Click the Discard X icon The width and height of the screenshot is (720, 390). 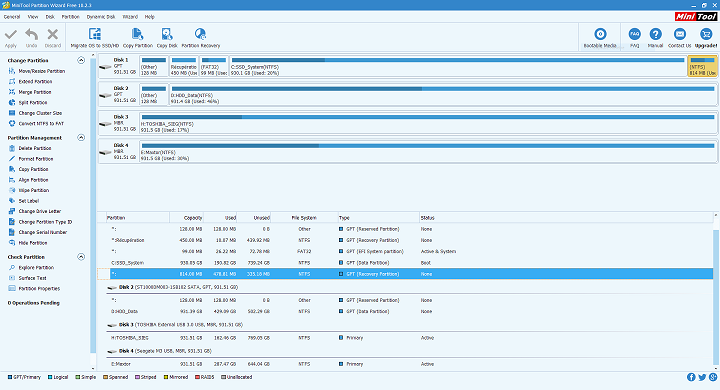(x=53, y=34)
